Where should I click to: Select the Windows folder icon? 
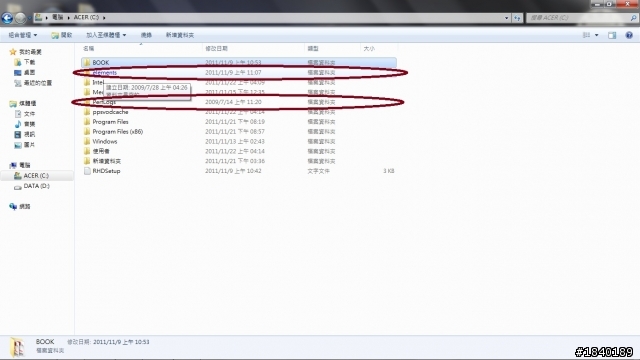point(87,141)
